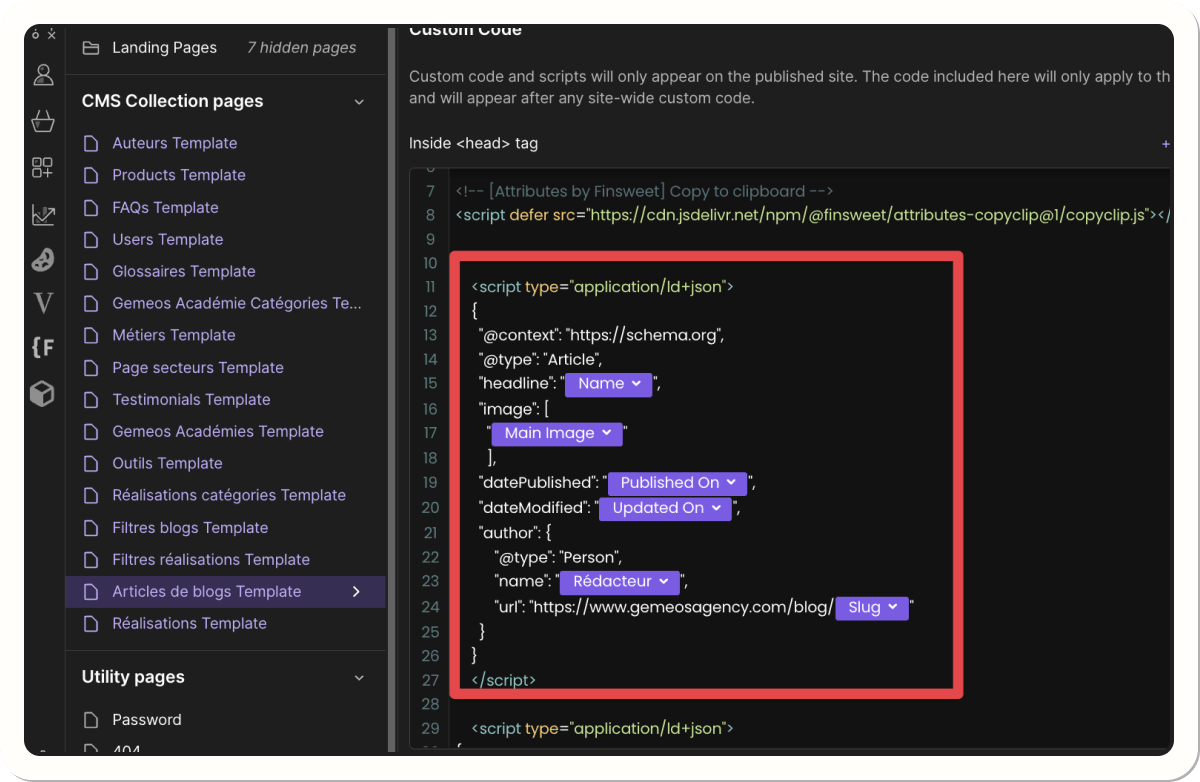Click page icon next to Filtres réalisations Template
The width and height of the screenshot is (1200, 782).
[x=91, y=559]
